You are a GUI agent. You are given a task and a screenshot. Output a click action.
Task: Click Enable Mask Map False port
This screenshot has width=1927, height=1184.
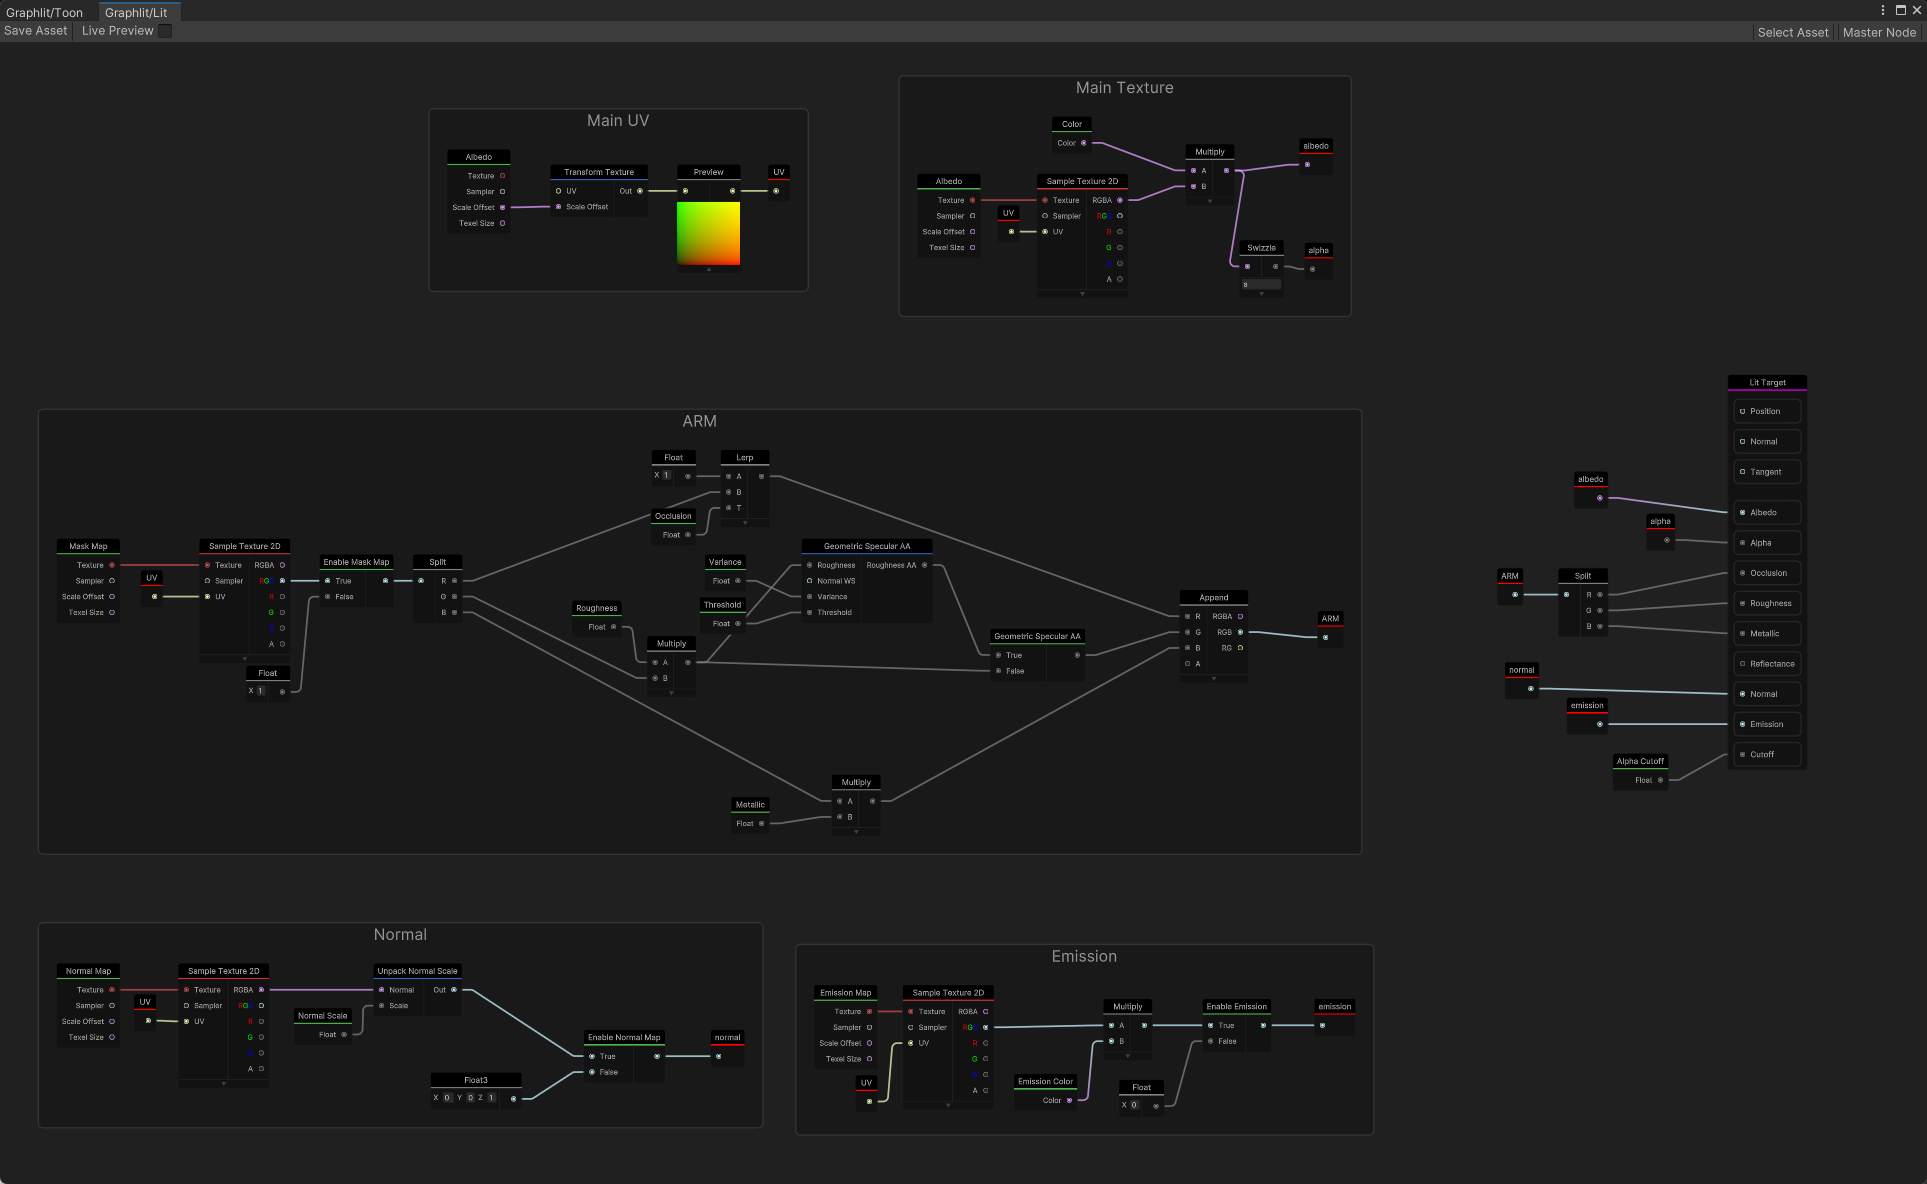click(x=327, y=597)
